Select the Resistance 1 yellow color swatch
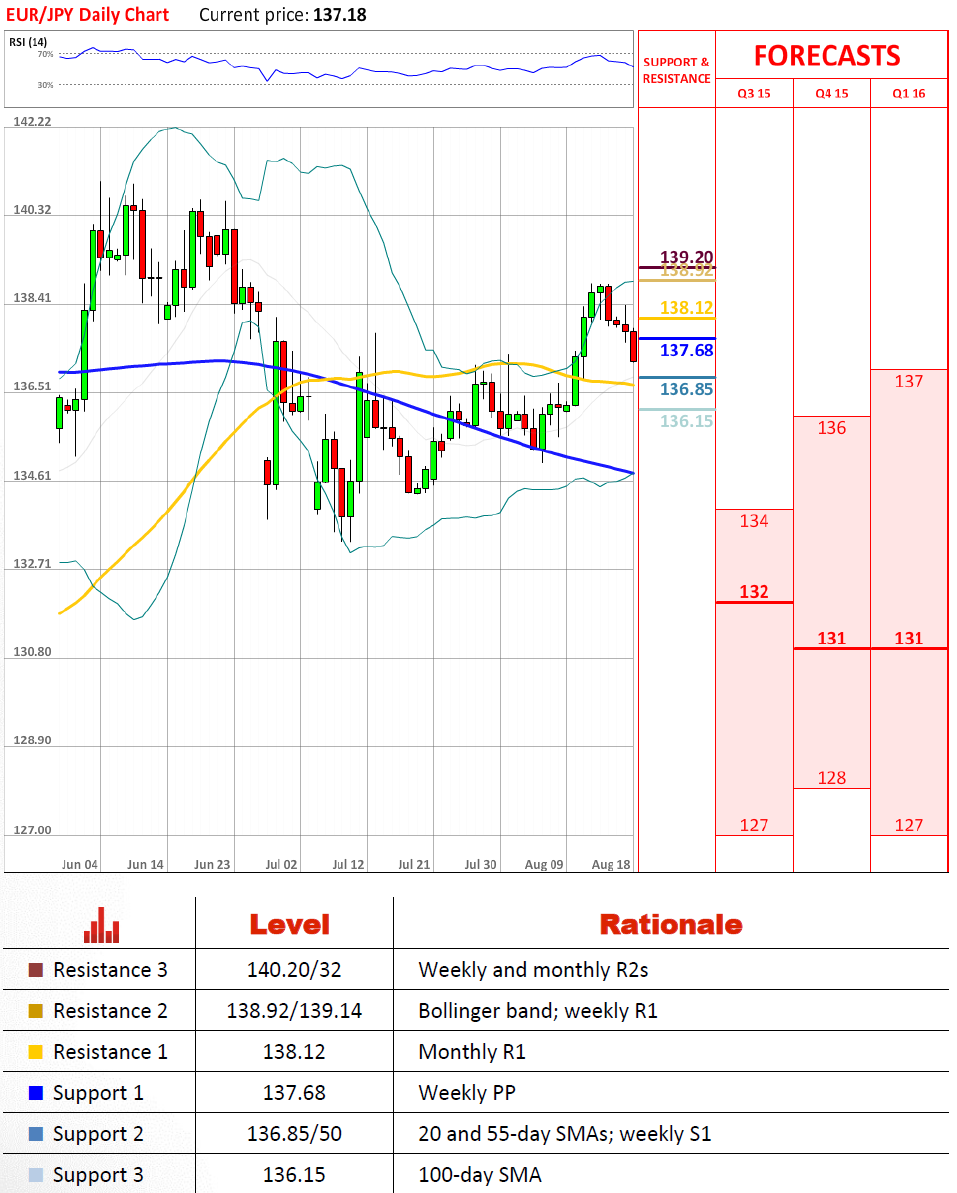Viewport: 957px width, 1193px height. tap(36, 1052)
